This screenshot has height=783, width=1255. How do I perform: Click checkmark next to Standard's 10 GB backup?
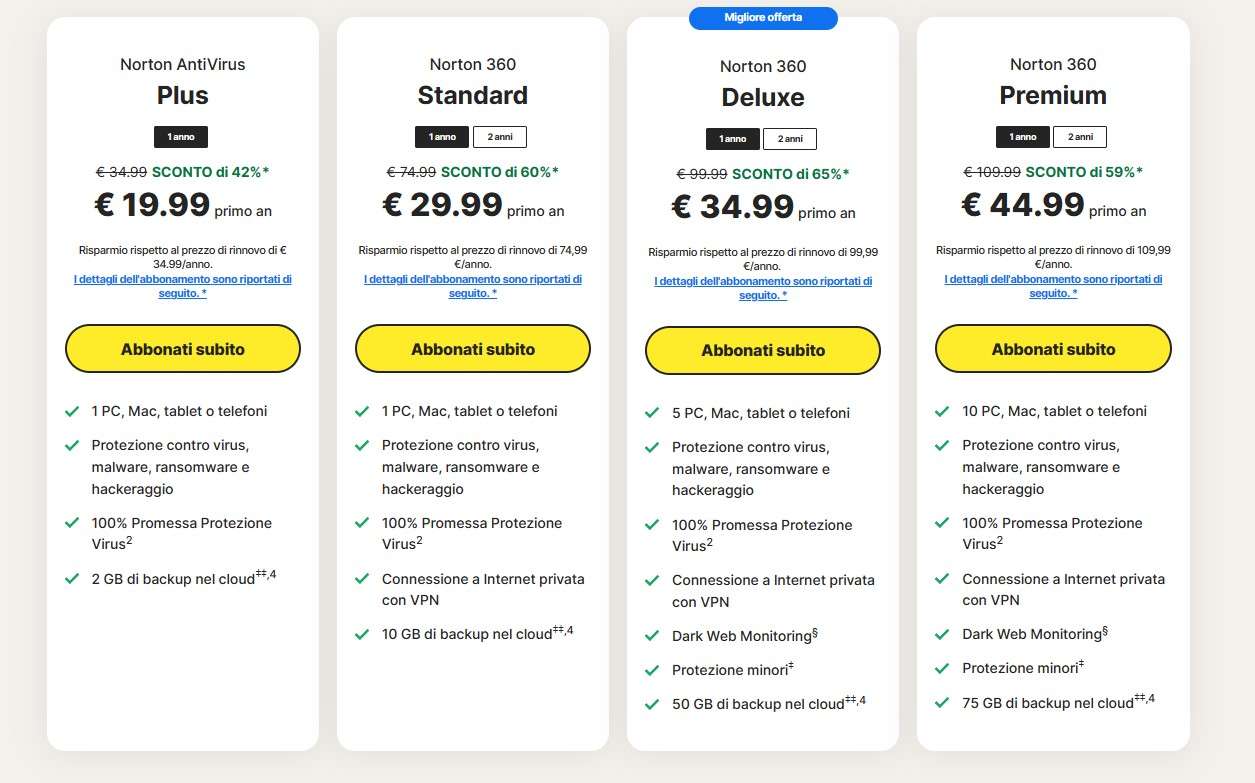point(362,635)
